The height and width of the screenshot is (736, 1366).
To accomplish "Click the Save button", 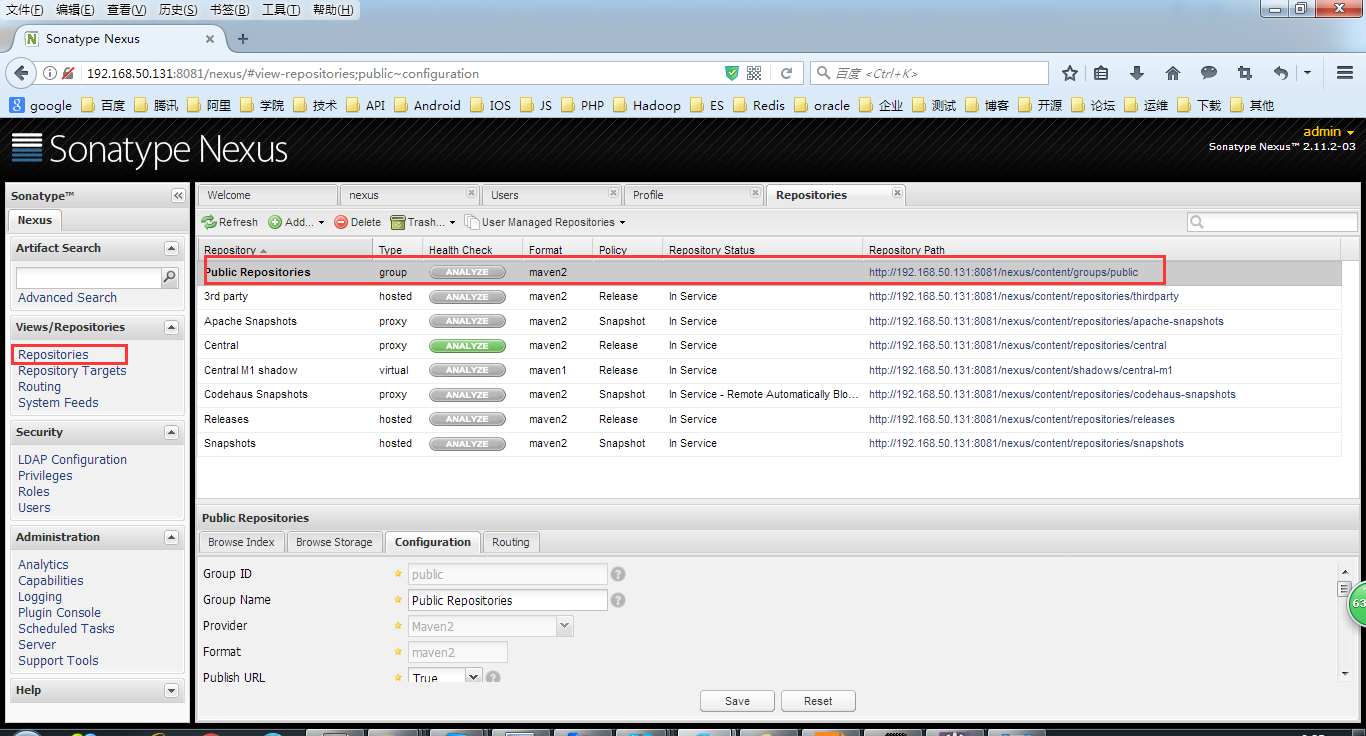I will [x=738, y=701].
